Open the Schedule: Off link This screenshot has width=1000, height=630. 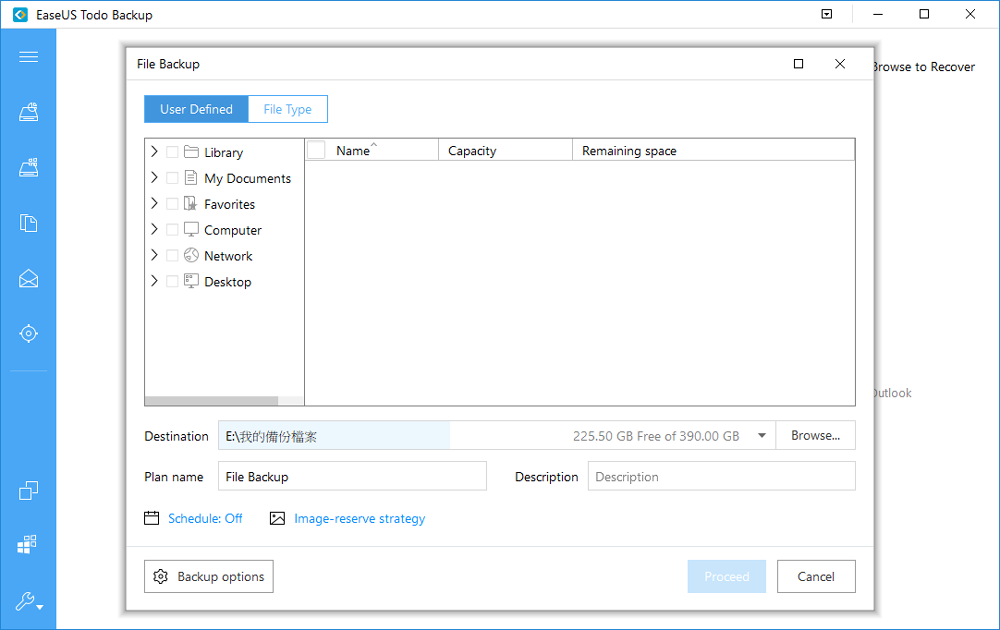204,519
